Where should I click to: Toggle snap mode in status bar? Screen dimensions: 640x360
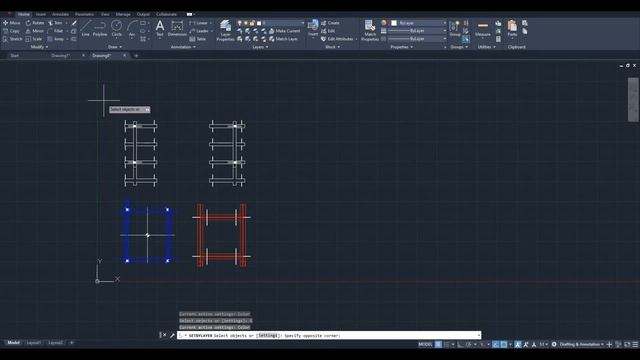coord(447,344)
